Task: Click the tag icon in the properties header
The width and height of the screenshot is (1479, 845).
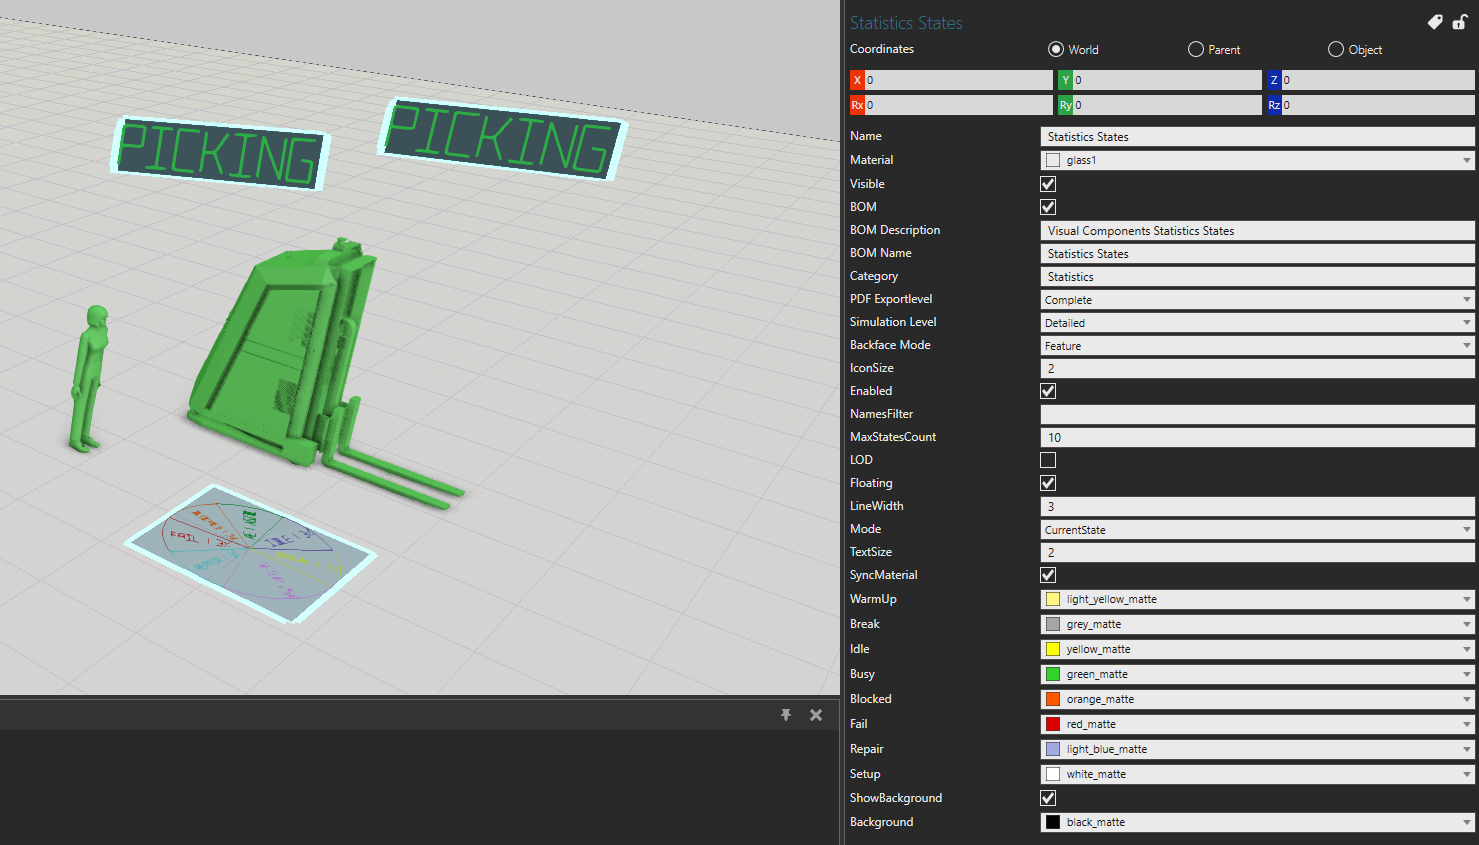Action: (1435, 22)
